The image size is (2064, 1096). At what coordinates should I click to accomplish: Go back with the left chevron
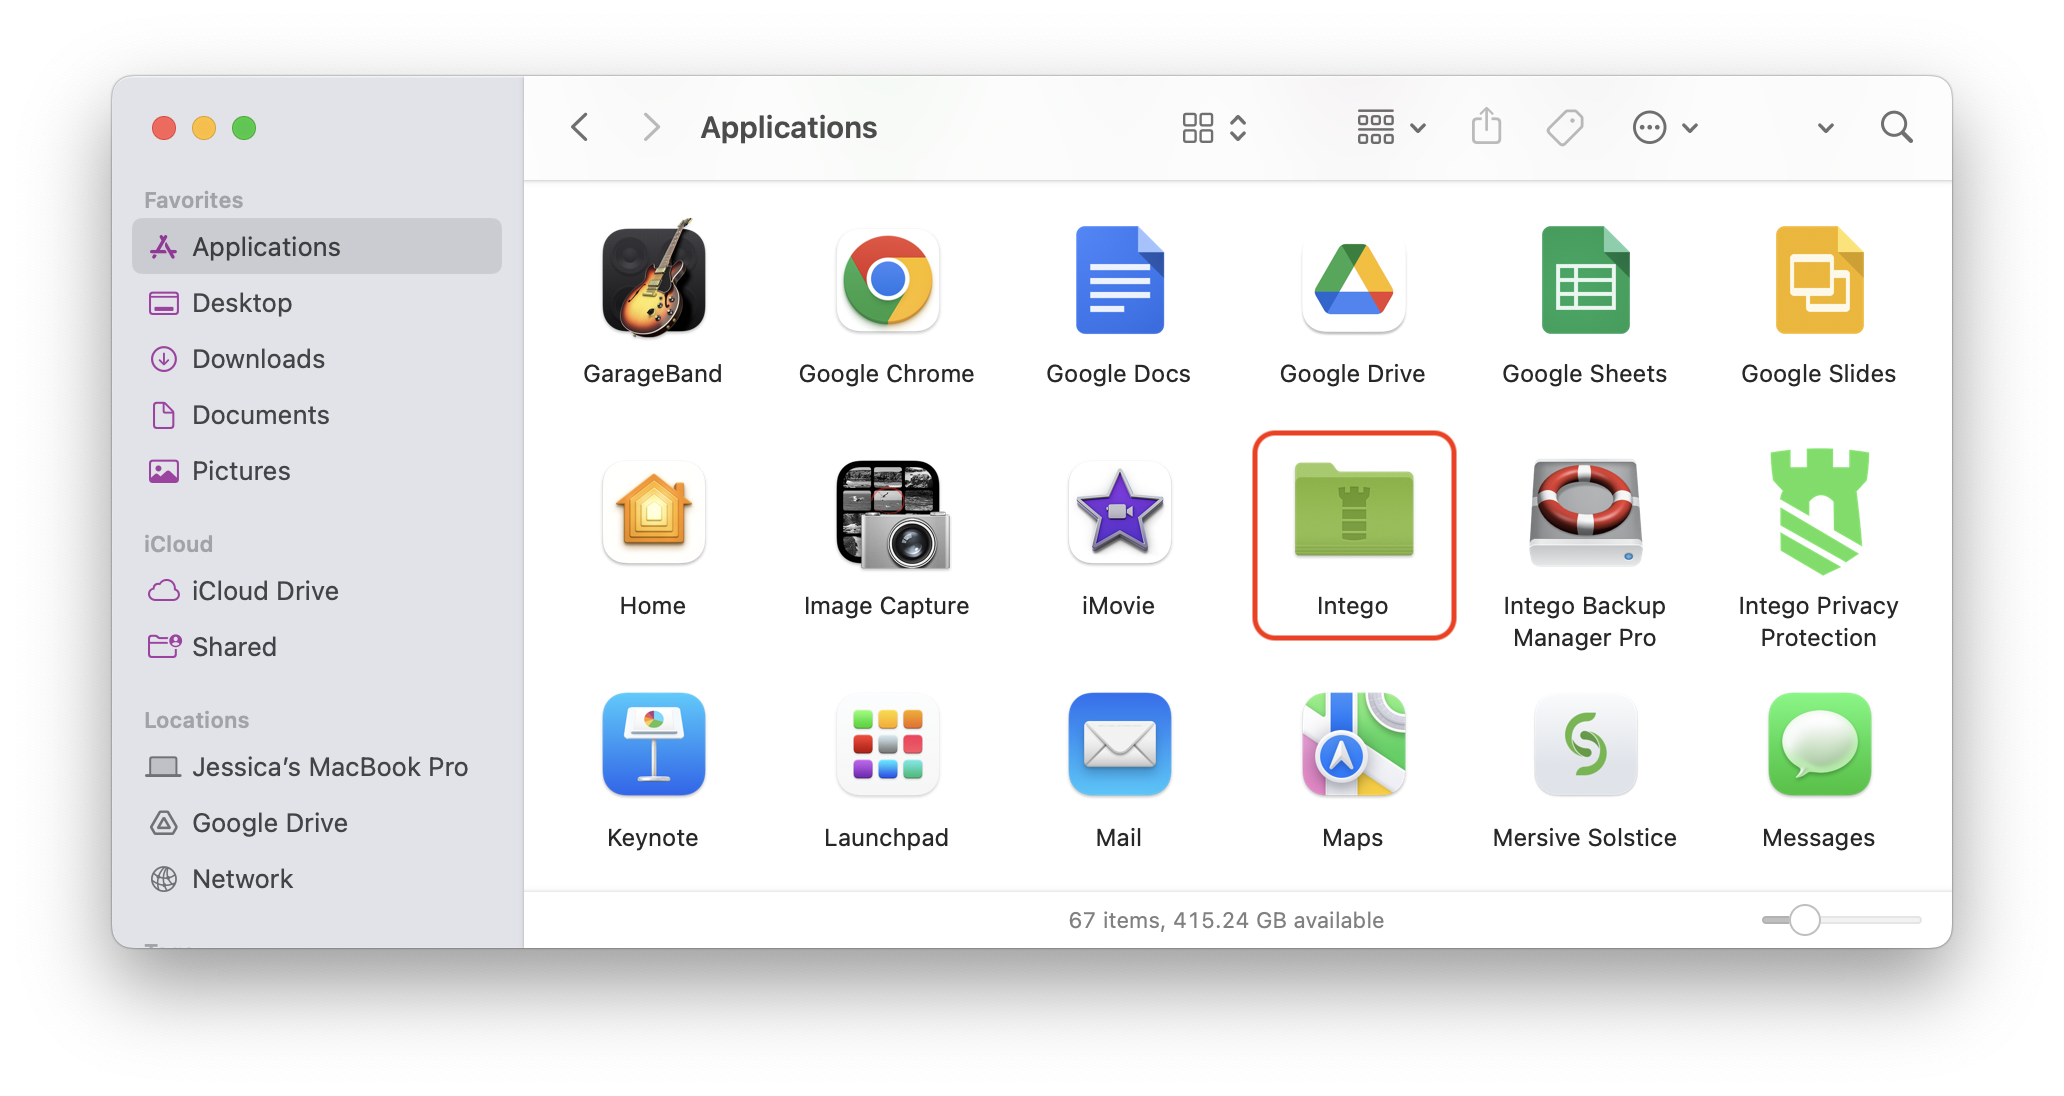point(579,127)
